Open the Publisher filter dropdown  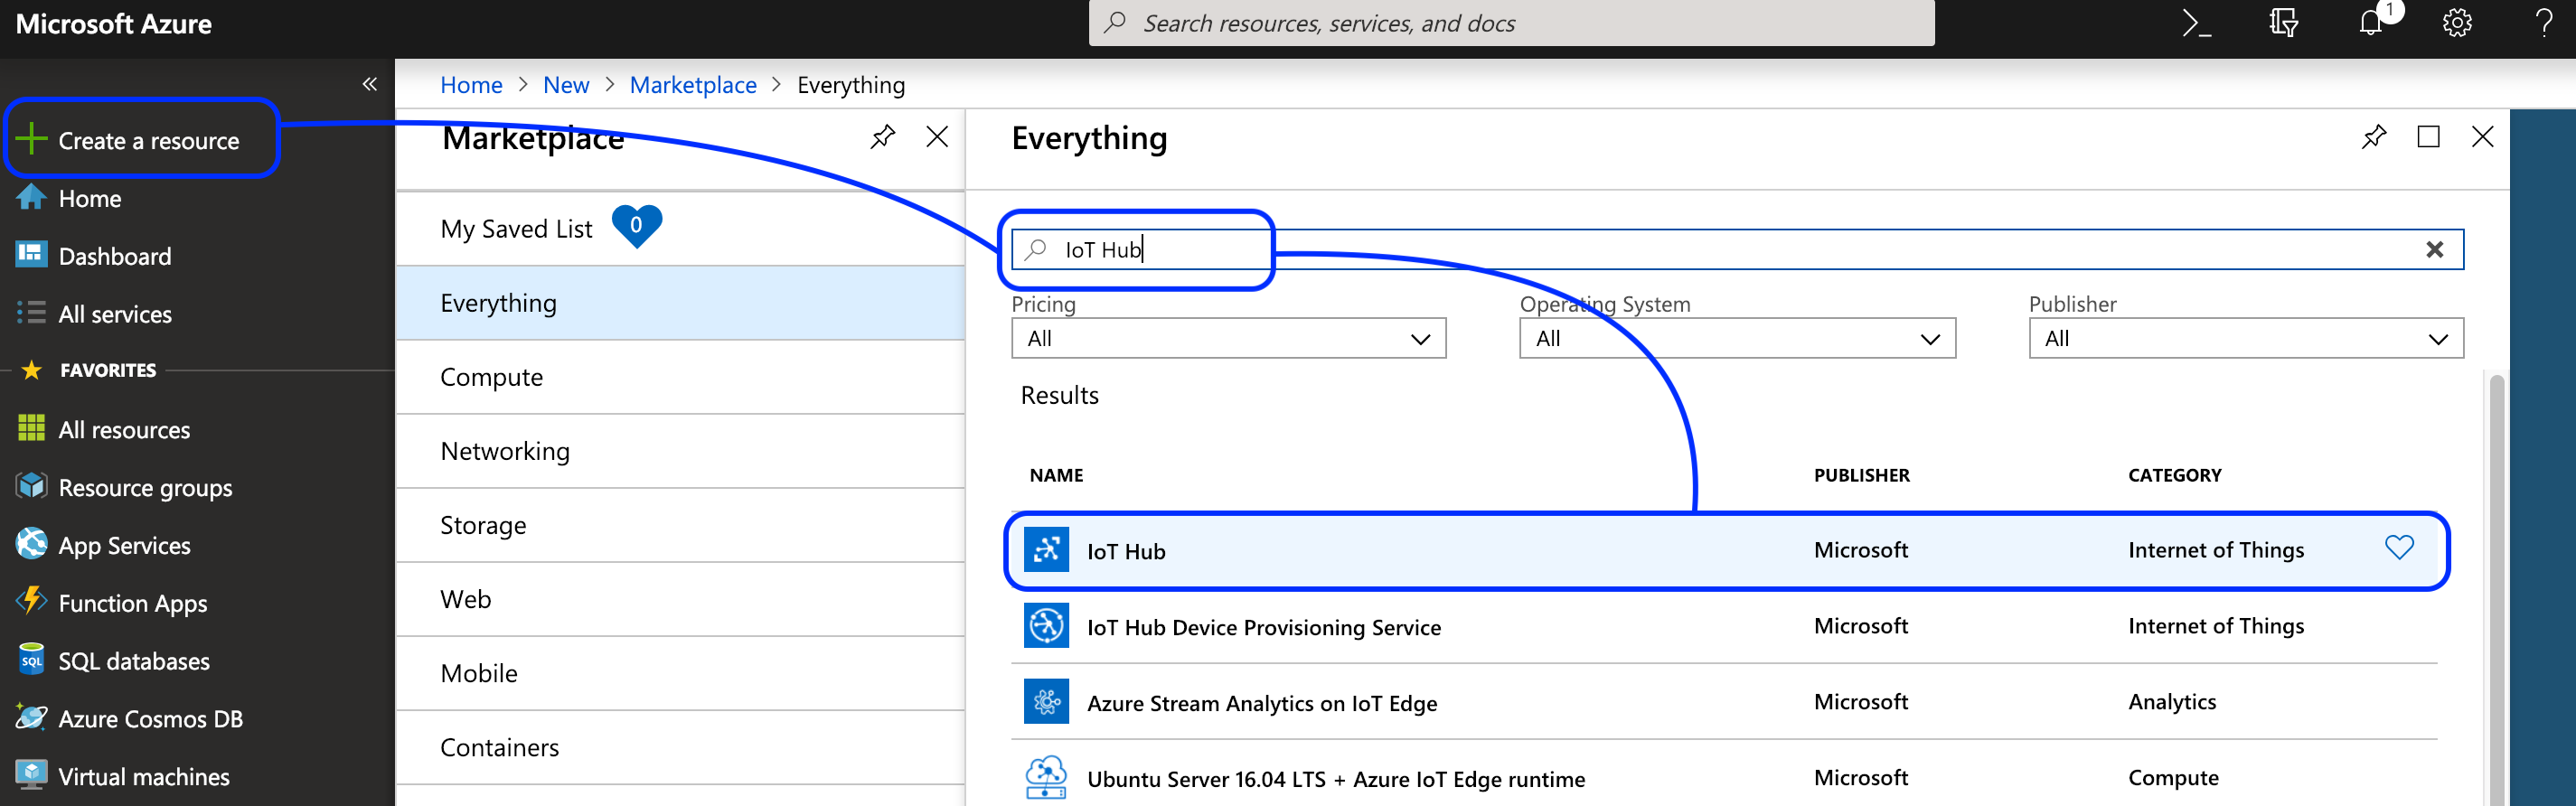coord(2246,339)
